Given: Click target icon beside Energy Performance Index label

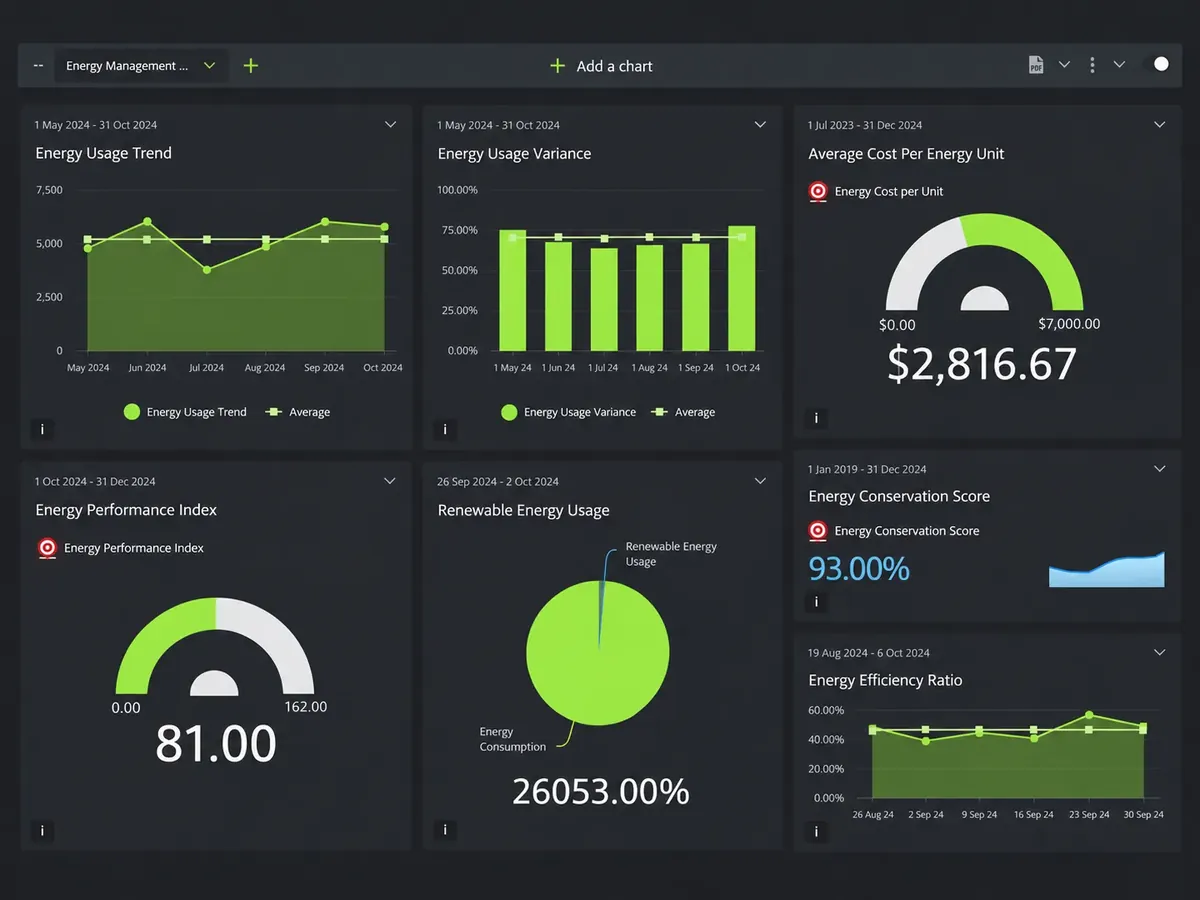Looking at the screenshot, I should click(x=46, y=548).
